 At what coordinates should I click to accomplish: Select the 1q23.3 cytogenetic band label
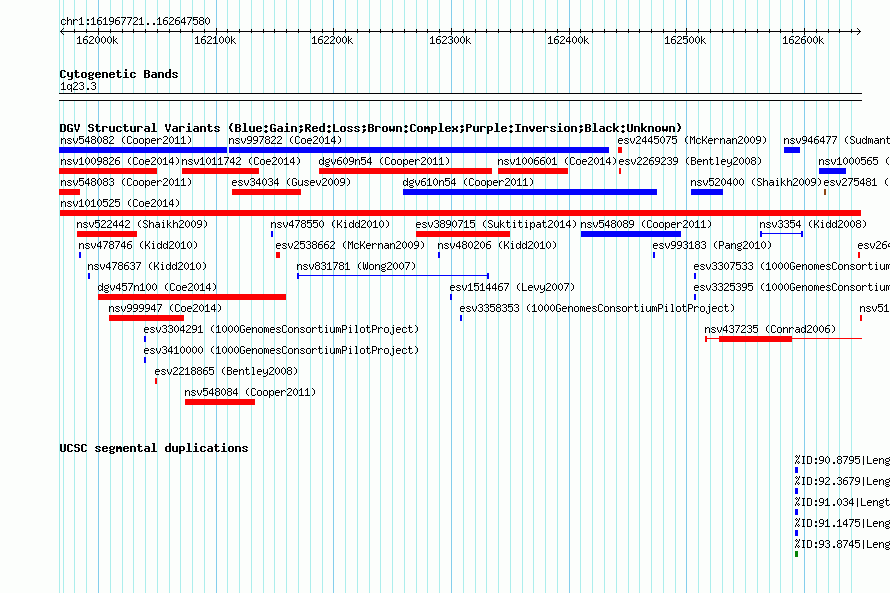(78, 86)
